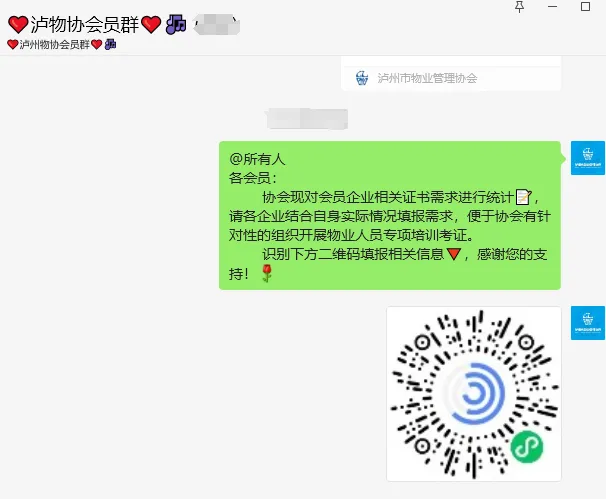Click blurred member count beside group title
Viewport: 606px width, 499px height.
pyautogui.click(x=216, y=25)
